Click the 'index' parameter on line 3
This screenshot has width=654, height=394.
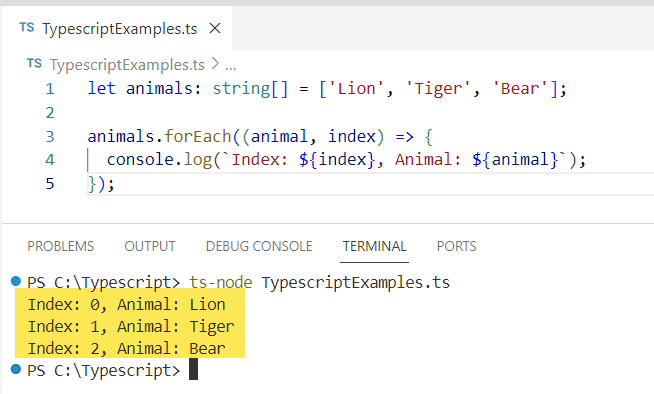click(x=352, y=137)
